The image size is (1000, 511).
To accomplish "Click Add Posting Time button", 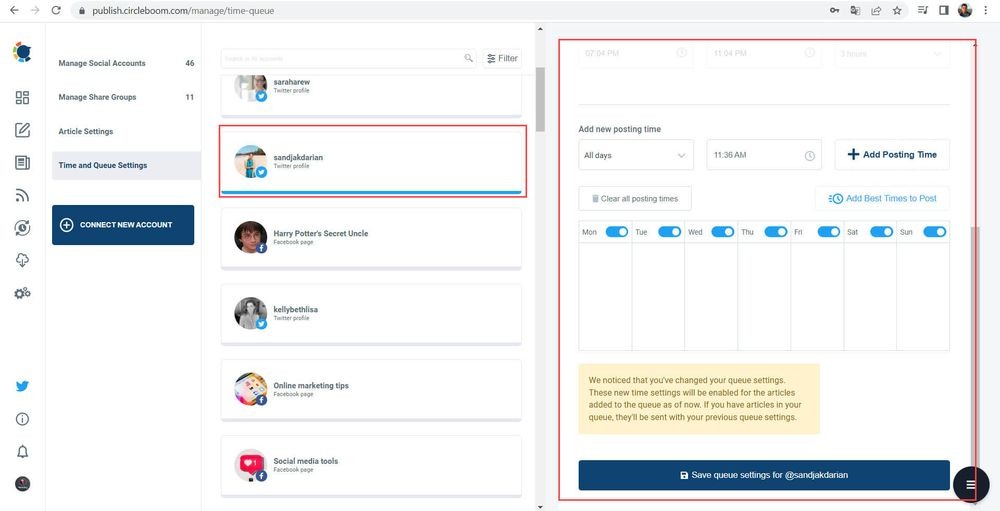I will (x=892, y=154).
